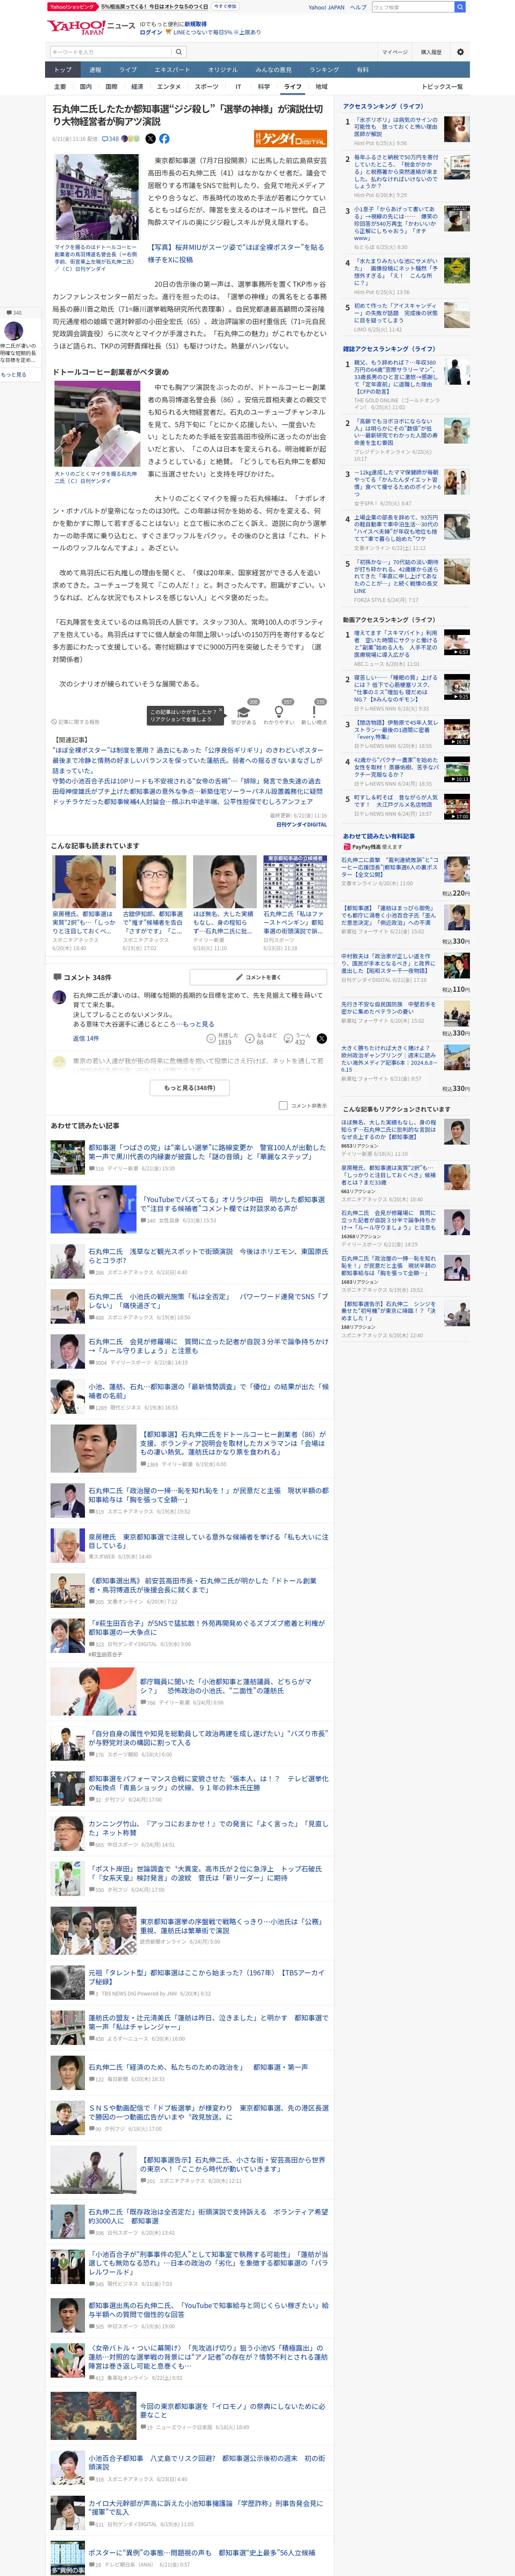This screenshot has width=515, height=2576.
Task: Open video ranking item 1 スキマバイト thumbnail
Action: click(x=456, y=641)
